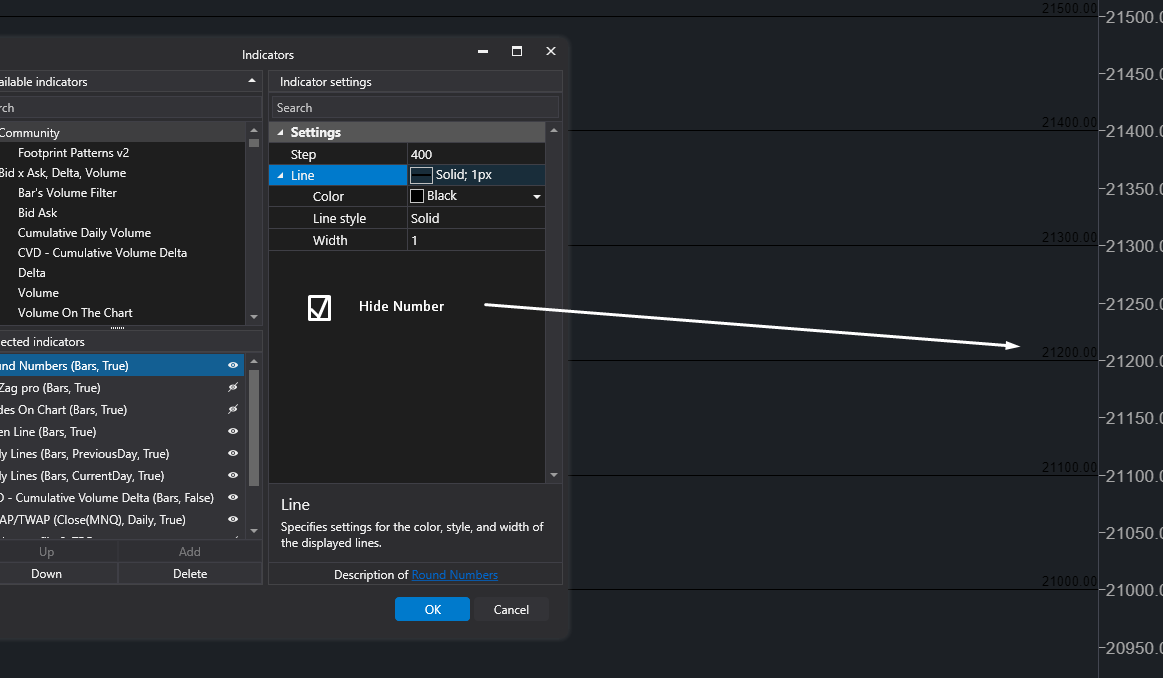Select Round Numbers (Bars, True) in selected indicators

pyautogui.click(x=122, y=366)
